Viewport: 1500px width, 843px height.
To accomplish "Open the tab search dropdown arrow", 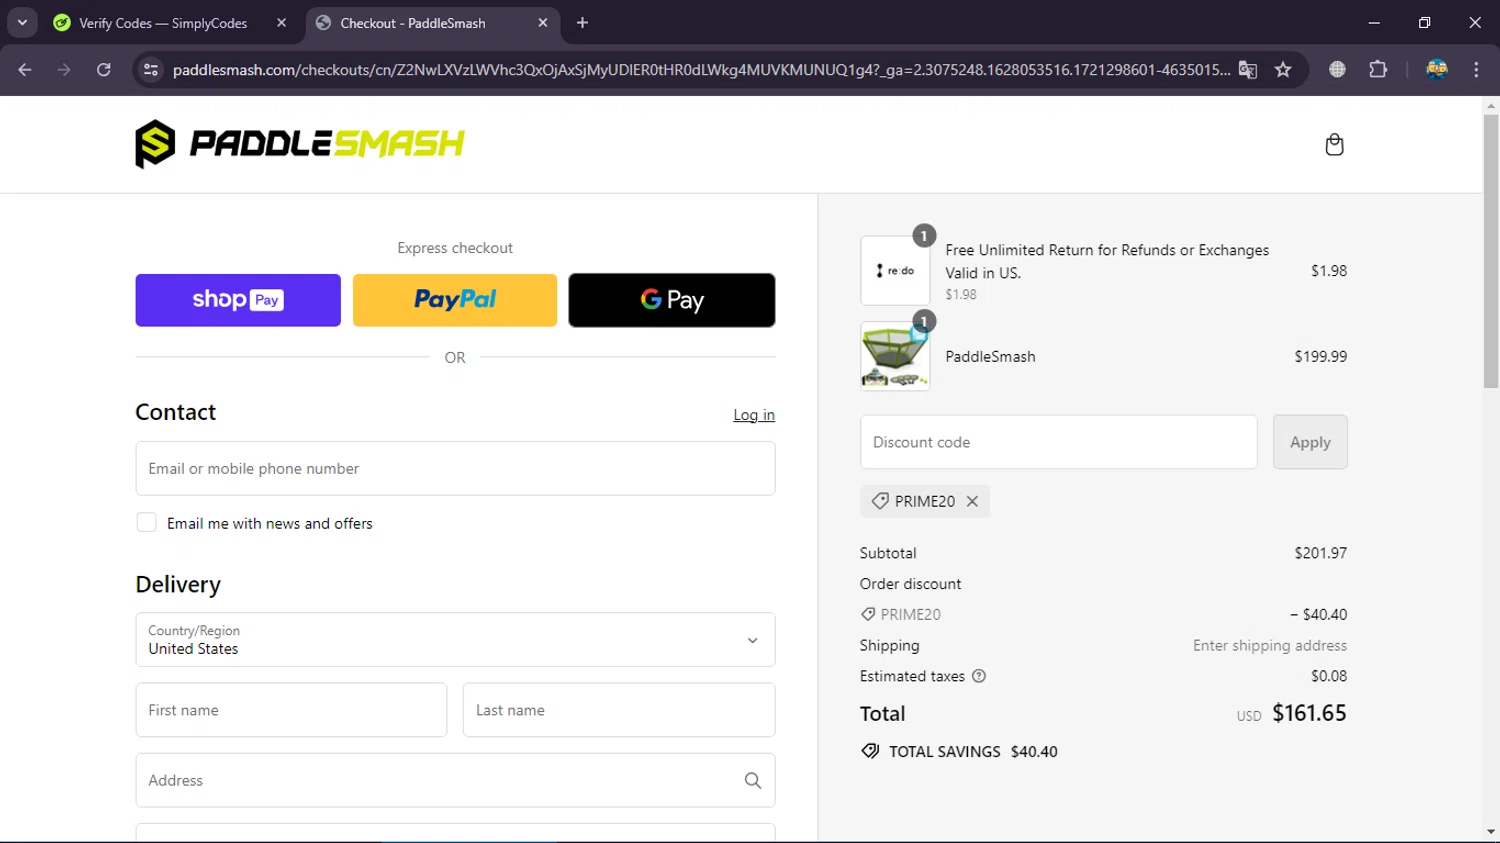I will click(22, 23).
